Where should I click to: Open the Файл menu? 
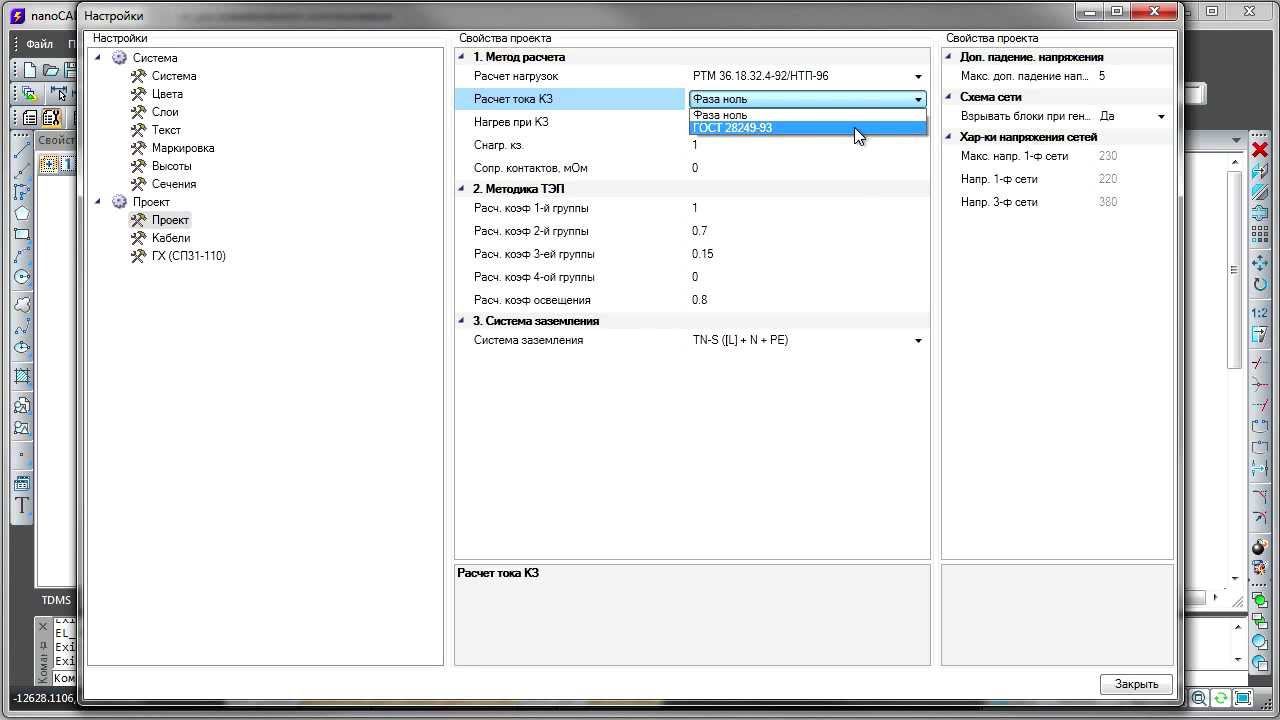(40, 44)
